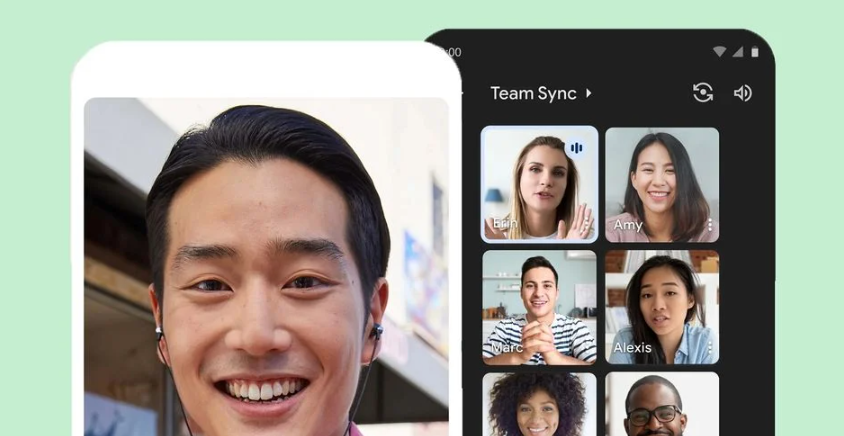Click the Amy name label
The height and width of the screenshot is (436, 844).
click(x=628, y=225)
